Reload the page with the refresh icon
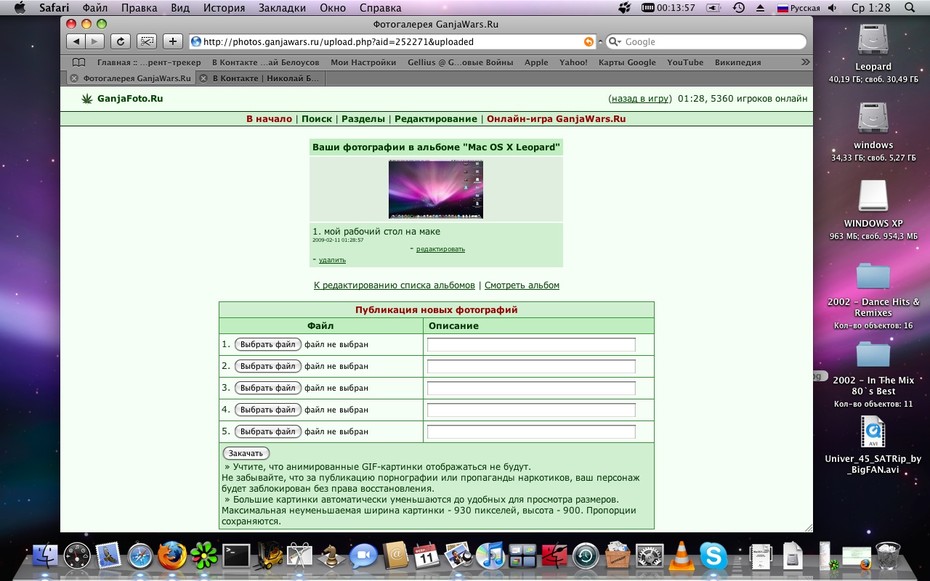930x581 pixels. click(x=120, y=42)
